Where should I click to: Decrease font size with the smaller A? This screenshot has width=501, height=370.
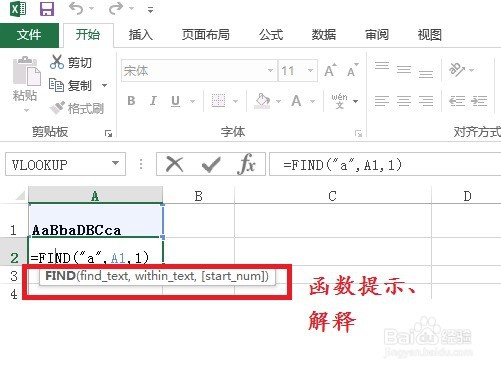[352, 70]
